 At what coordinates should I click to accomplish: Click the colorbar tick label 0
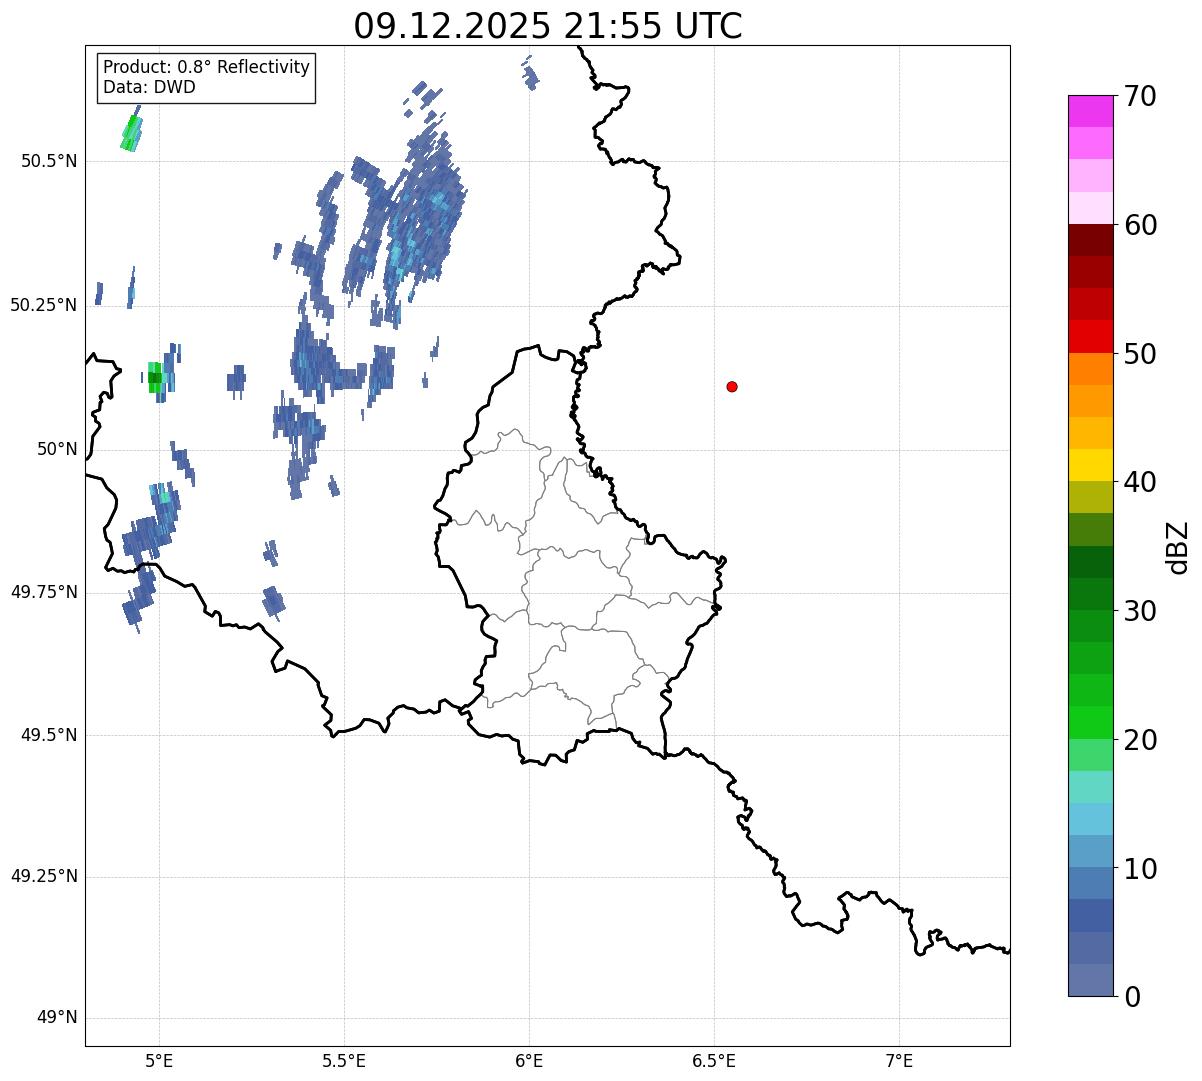pyautogui.click(x=1131, y=997)
